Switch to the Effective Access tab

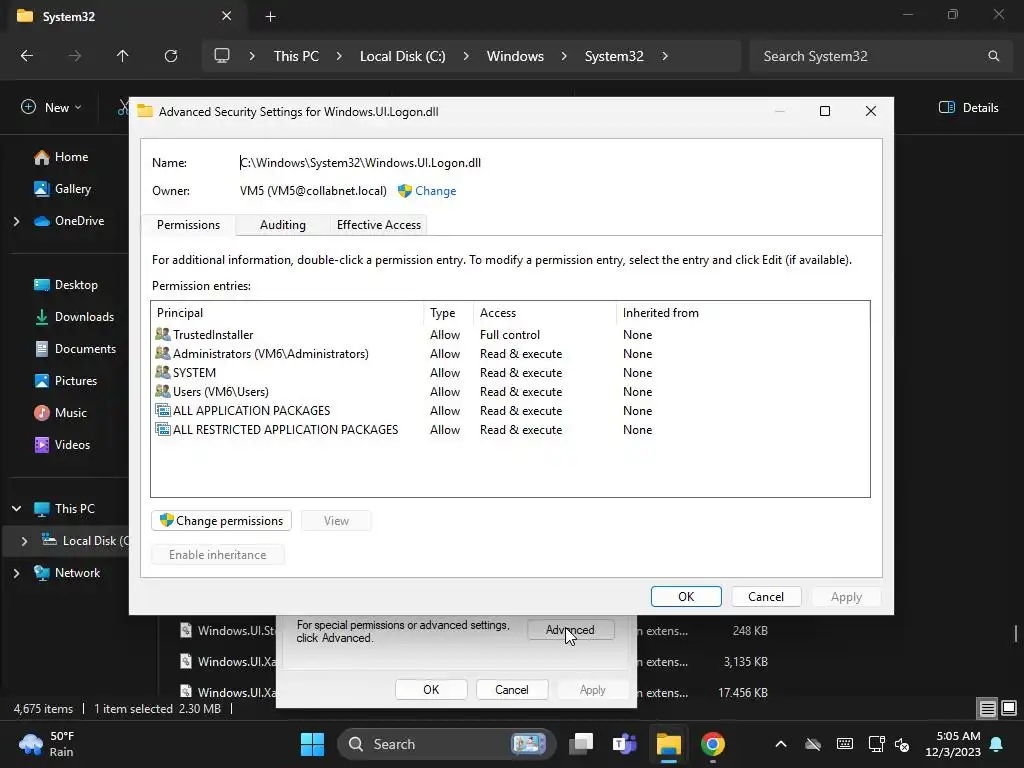pos(379,225)
